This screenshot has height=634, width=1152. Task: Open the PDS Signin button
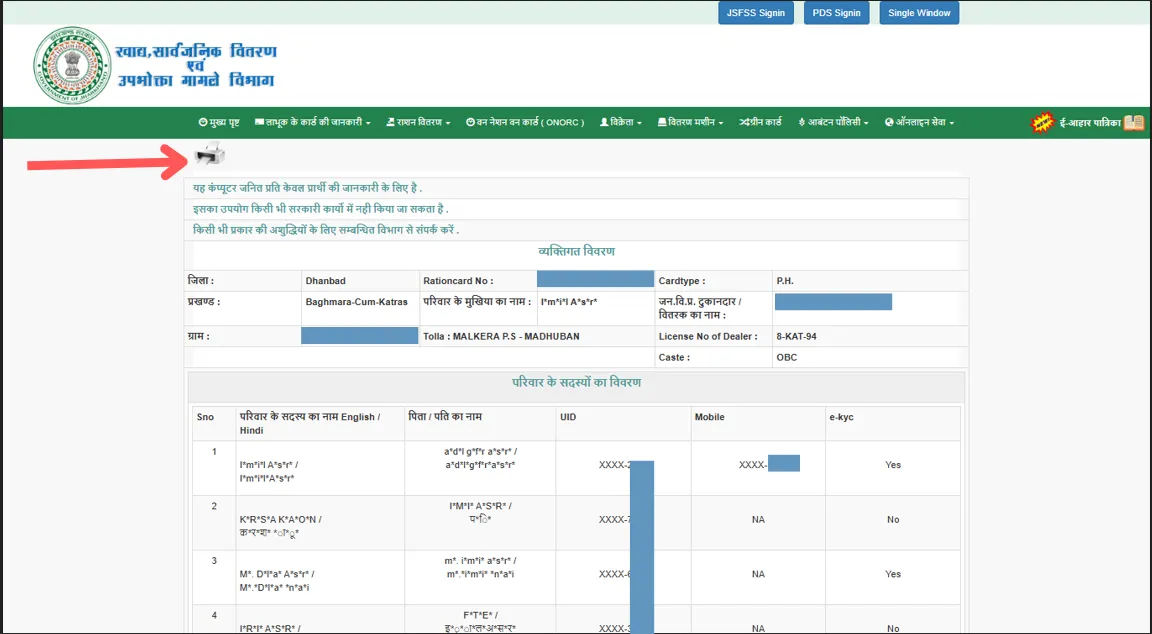click(x=837, y=12)
